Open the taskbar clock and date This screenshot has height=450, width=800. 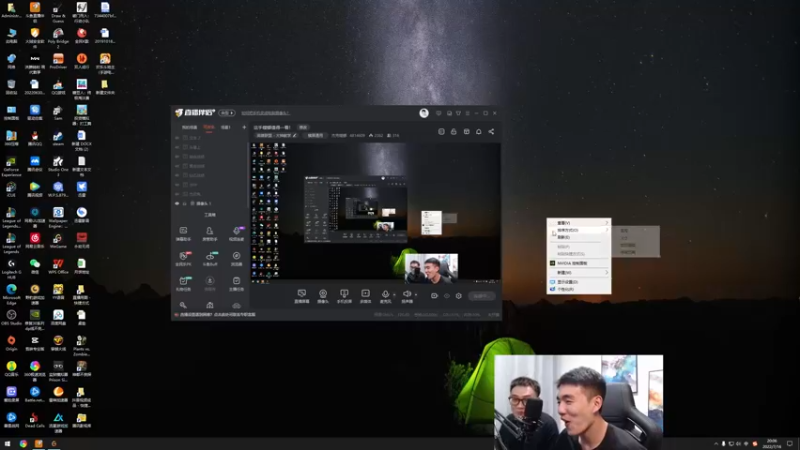coord(772,444)
